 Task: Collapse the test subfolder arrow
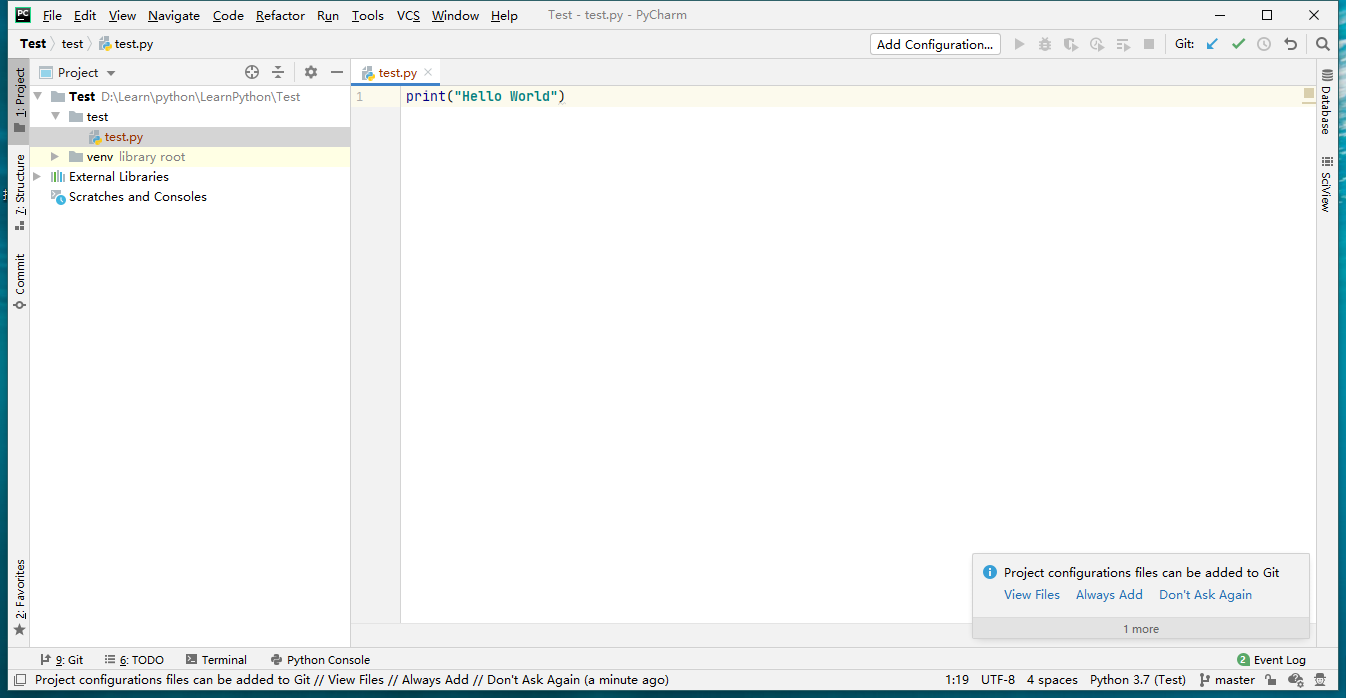click(56, 116)
